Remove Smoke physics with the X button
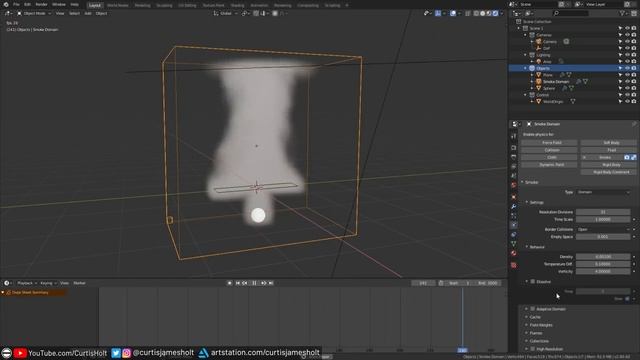This screenshot has width=640, height=360. tap(584, 158)
